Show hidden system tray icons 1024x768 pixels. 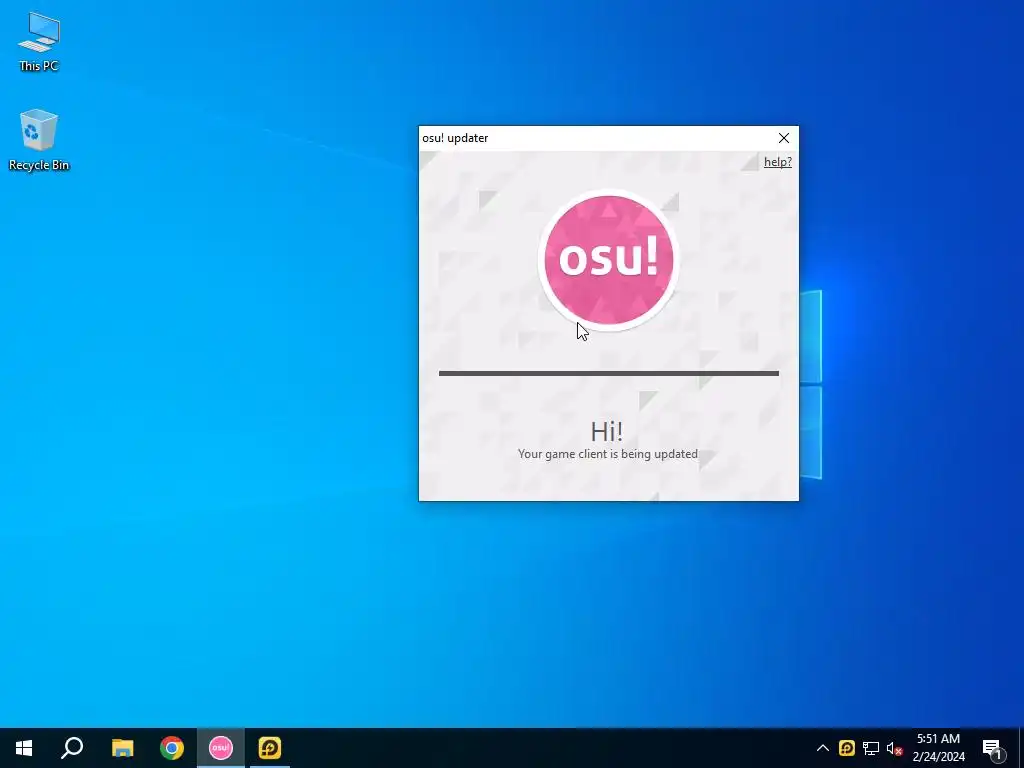click(823, 748)
